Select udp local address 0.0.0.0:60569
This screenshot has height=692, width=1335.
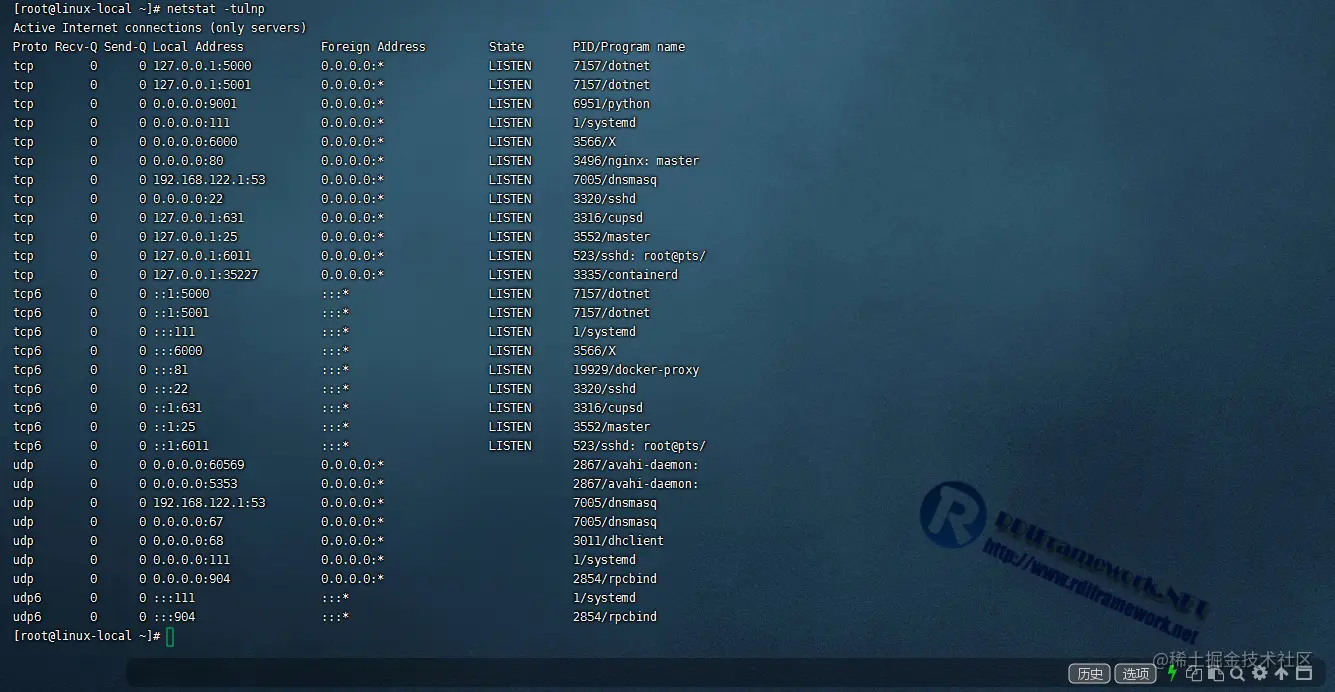point(198,465)
